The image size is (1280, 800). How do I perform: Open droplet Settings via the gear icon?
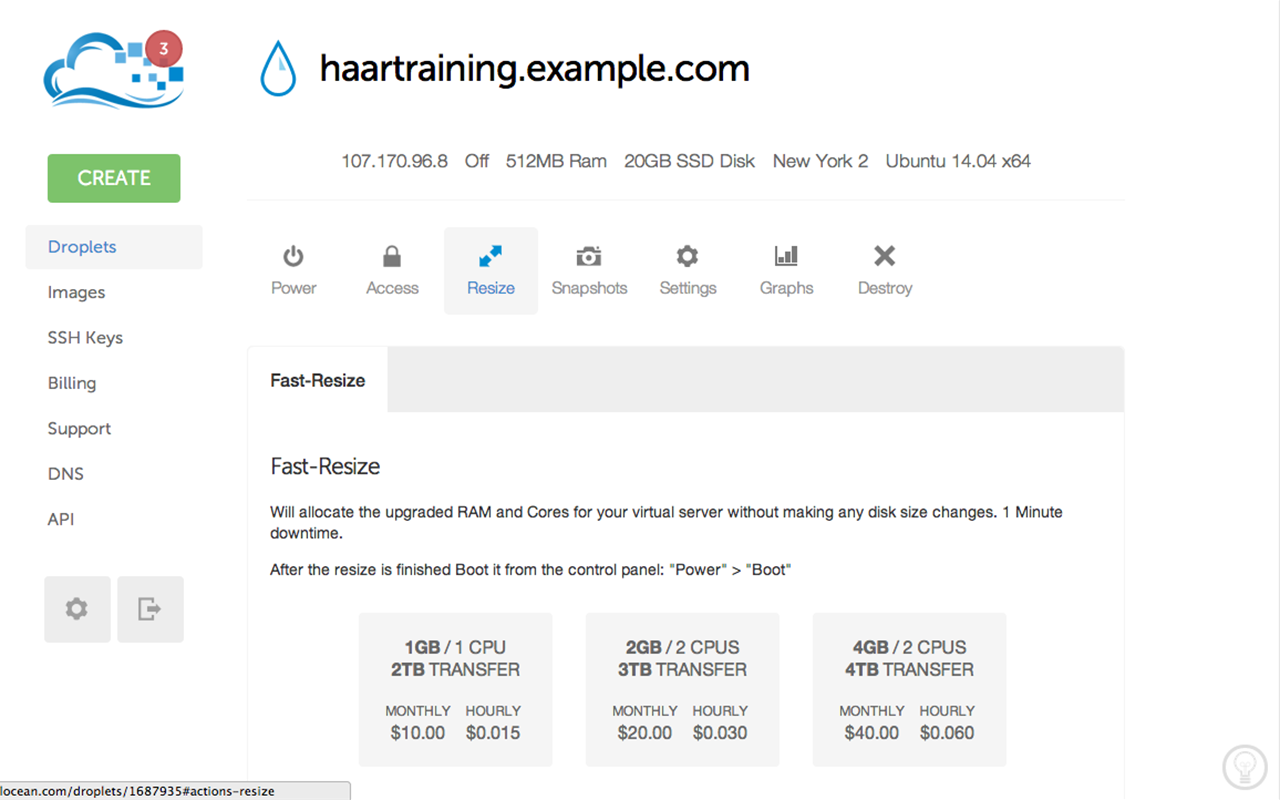point(687,268)
